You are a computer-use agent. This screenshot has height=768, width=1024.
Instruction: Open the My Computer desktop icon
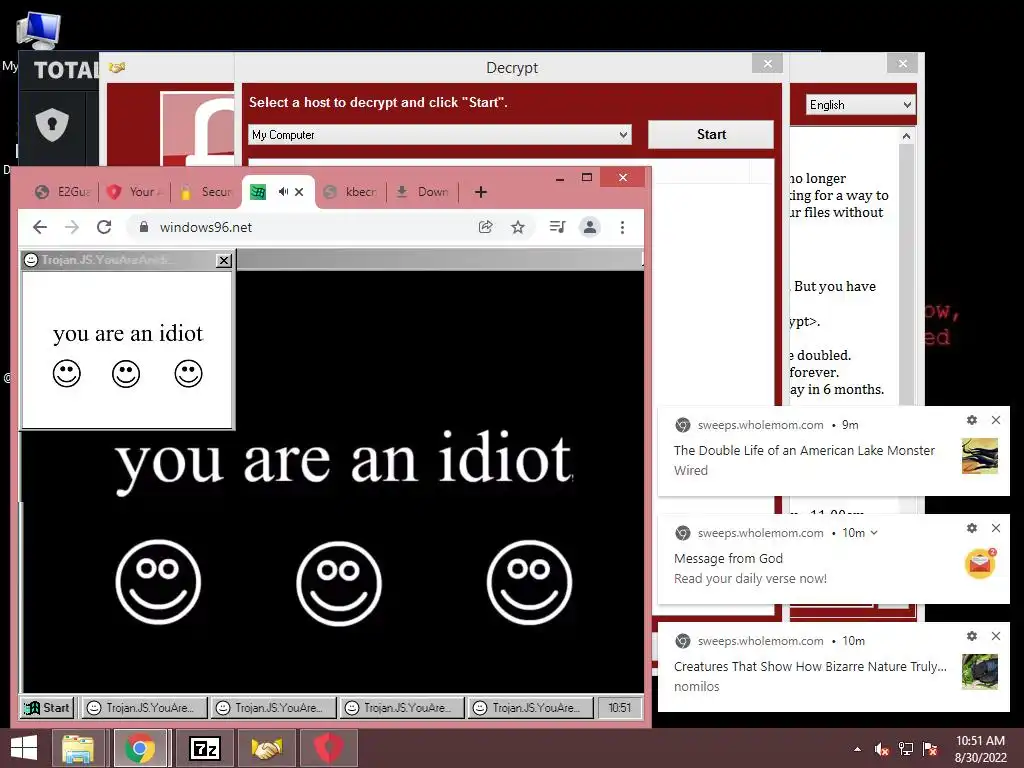pos(38,31)
